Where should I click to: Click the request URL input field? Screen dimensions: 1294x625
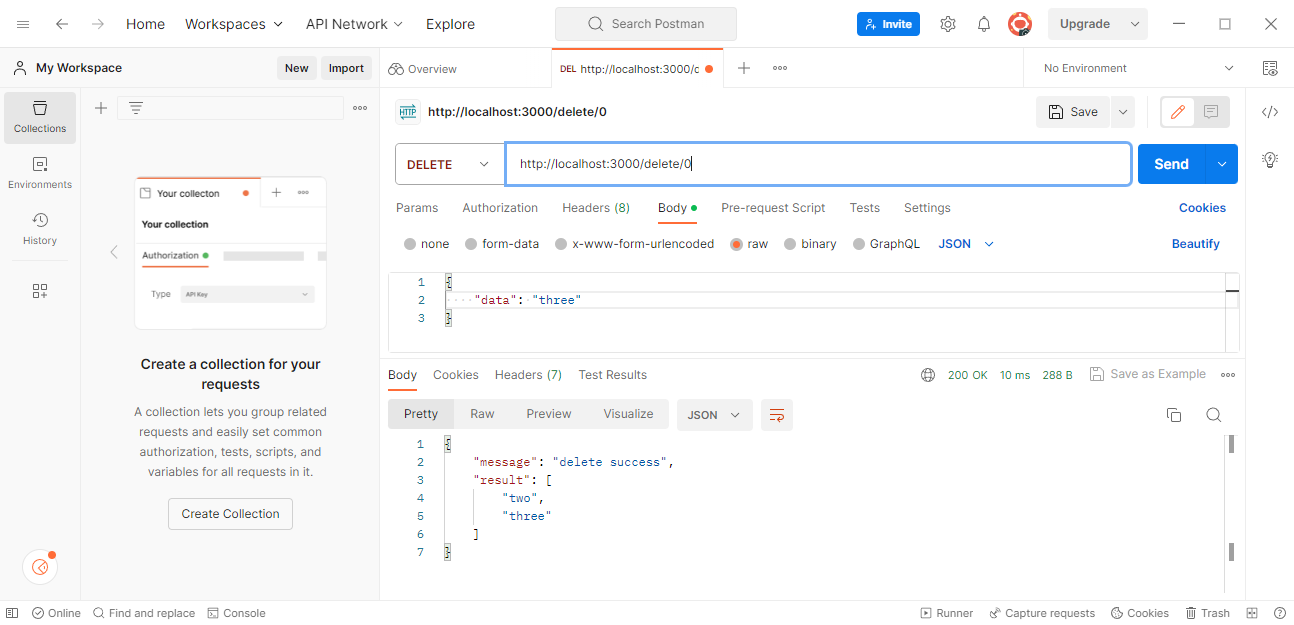pyautogui.click(x=818, y=164)
